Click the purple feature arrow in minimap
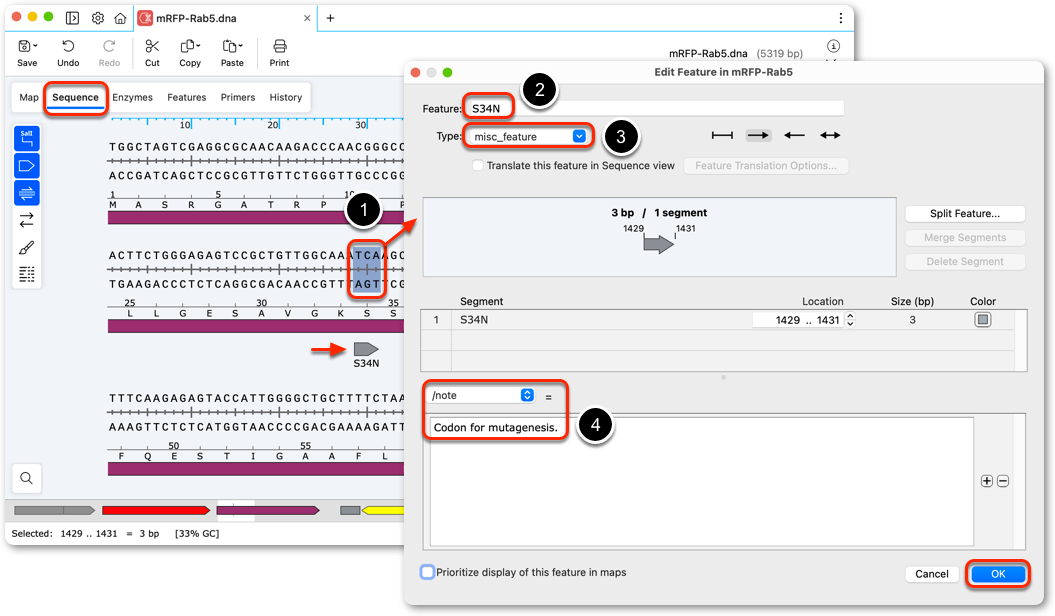This screenshot has width=1055, height=616. click(x=268, y=510)
